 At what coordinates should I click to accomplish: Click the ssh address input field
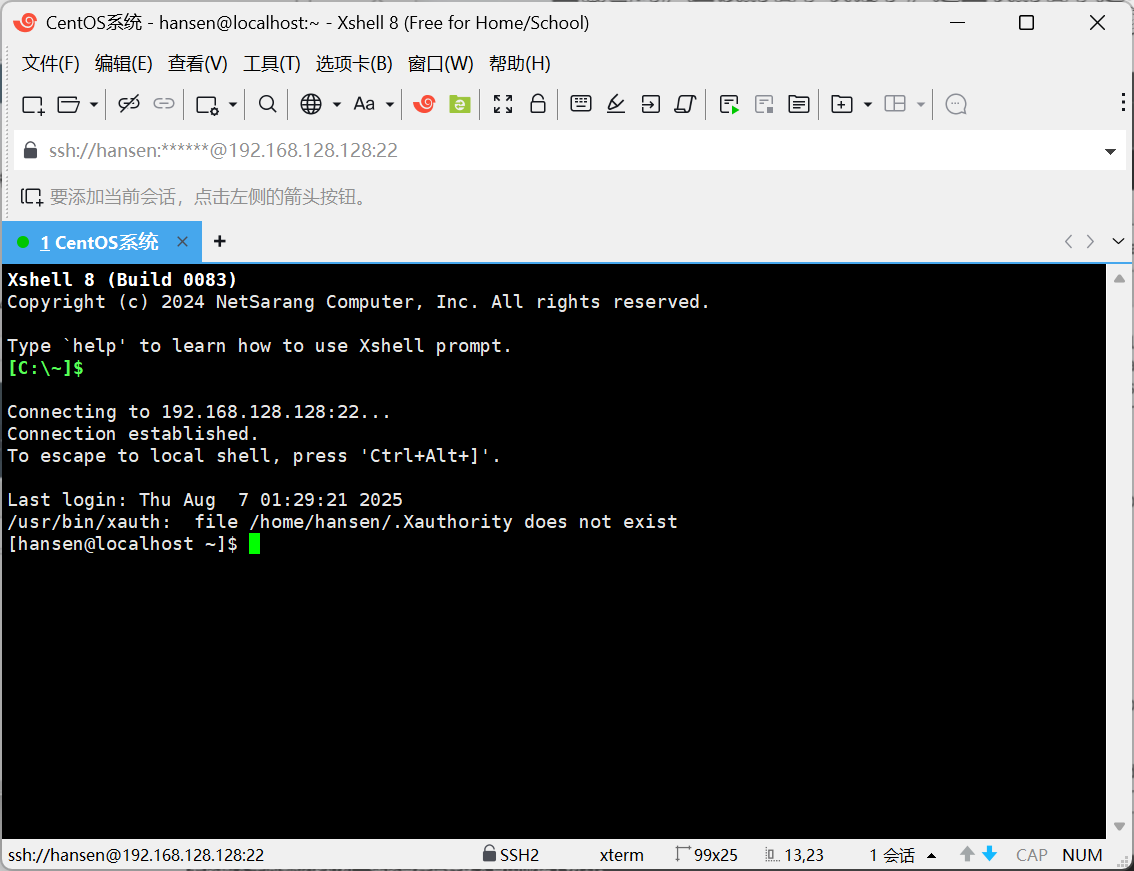560,151
